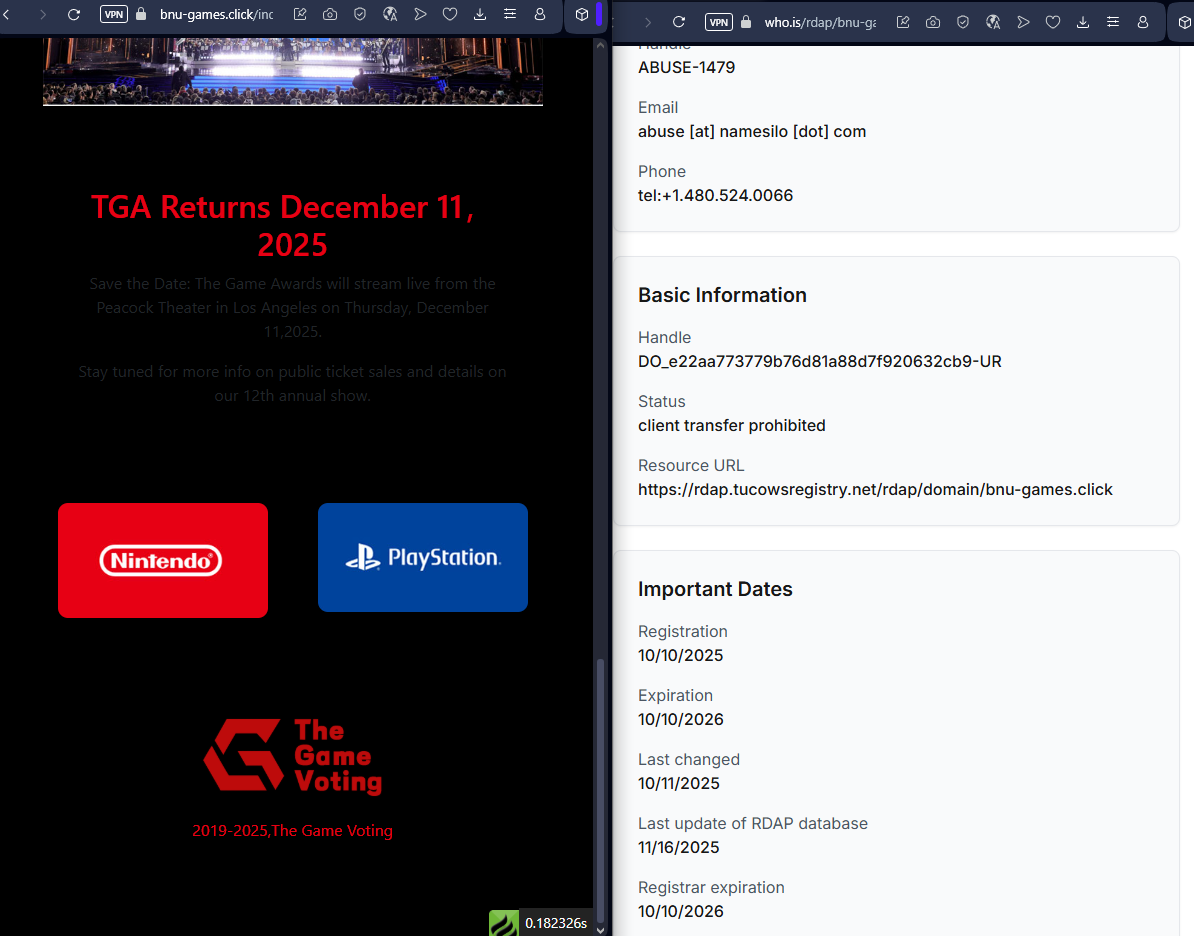The width and height of the screenshot is (1194, 936).
Task: Open Easy Setup sliders menu in who.is window
Action: [x=1113, y=22]
